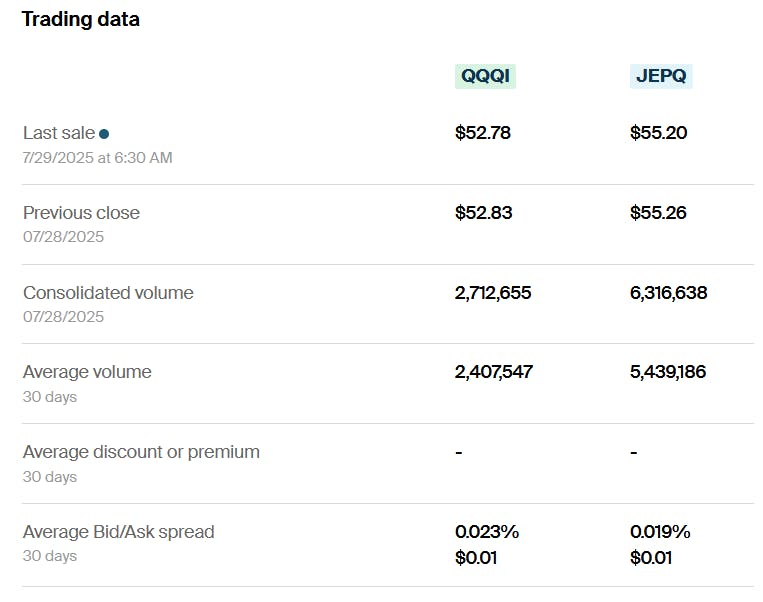Click QQQI bid/ask spread value 0.023%
Screen dimensions: 763x602
tap(487, 532)
